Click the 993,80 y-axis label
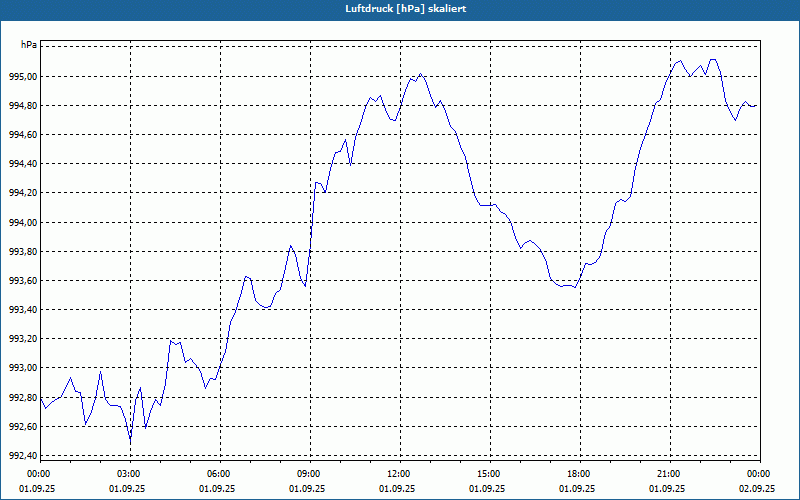Screen dimensions: 800x500 23,252
